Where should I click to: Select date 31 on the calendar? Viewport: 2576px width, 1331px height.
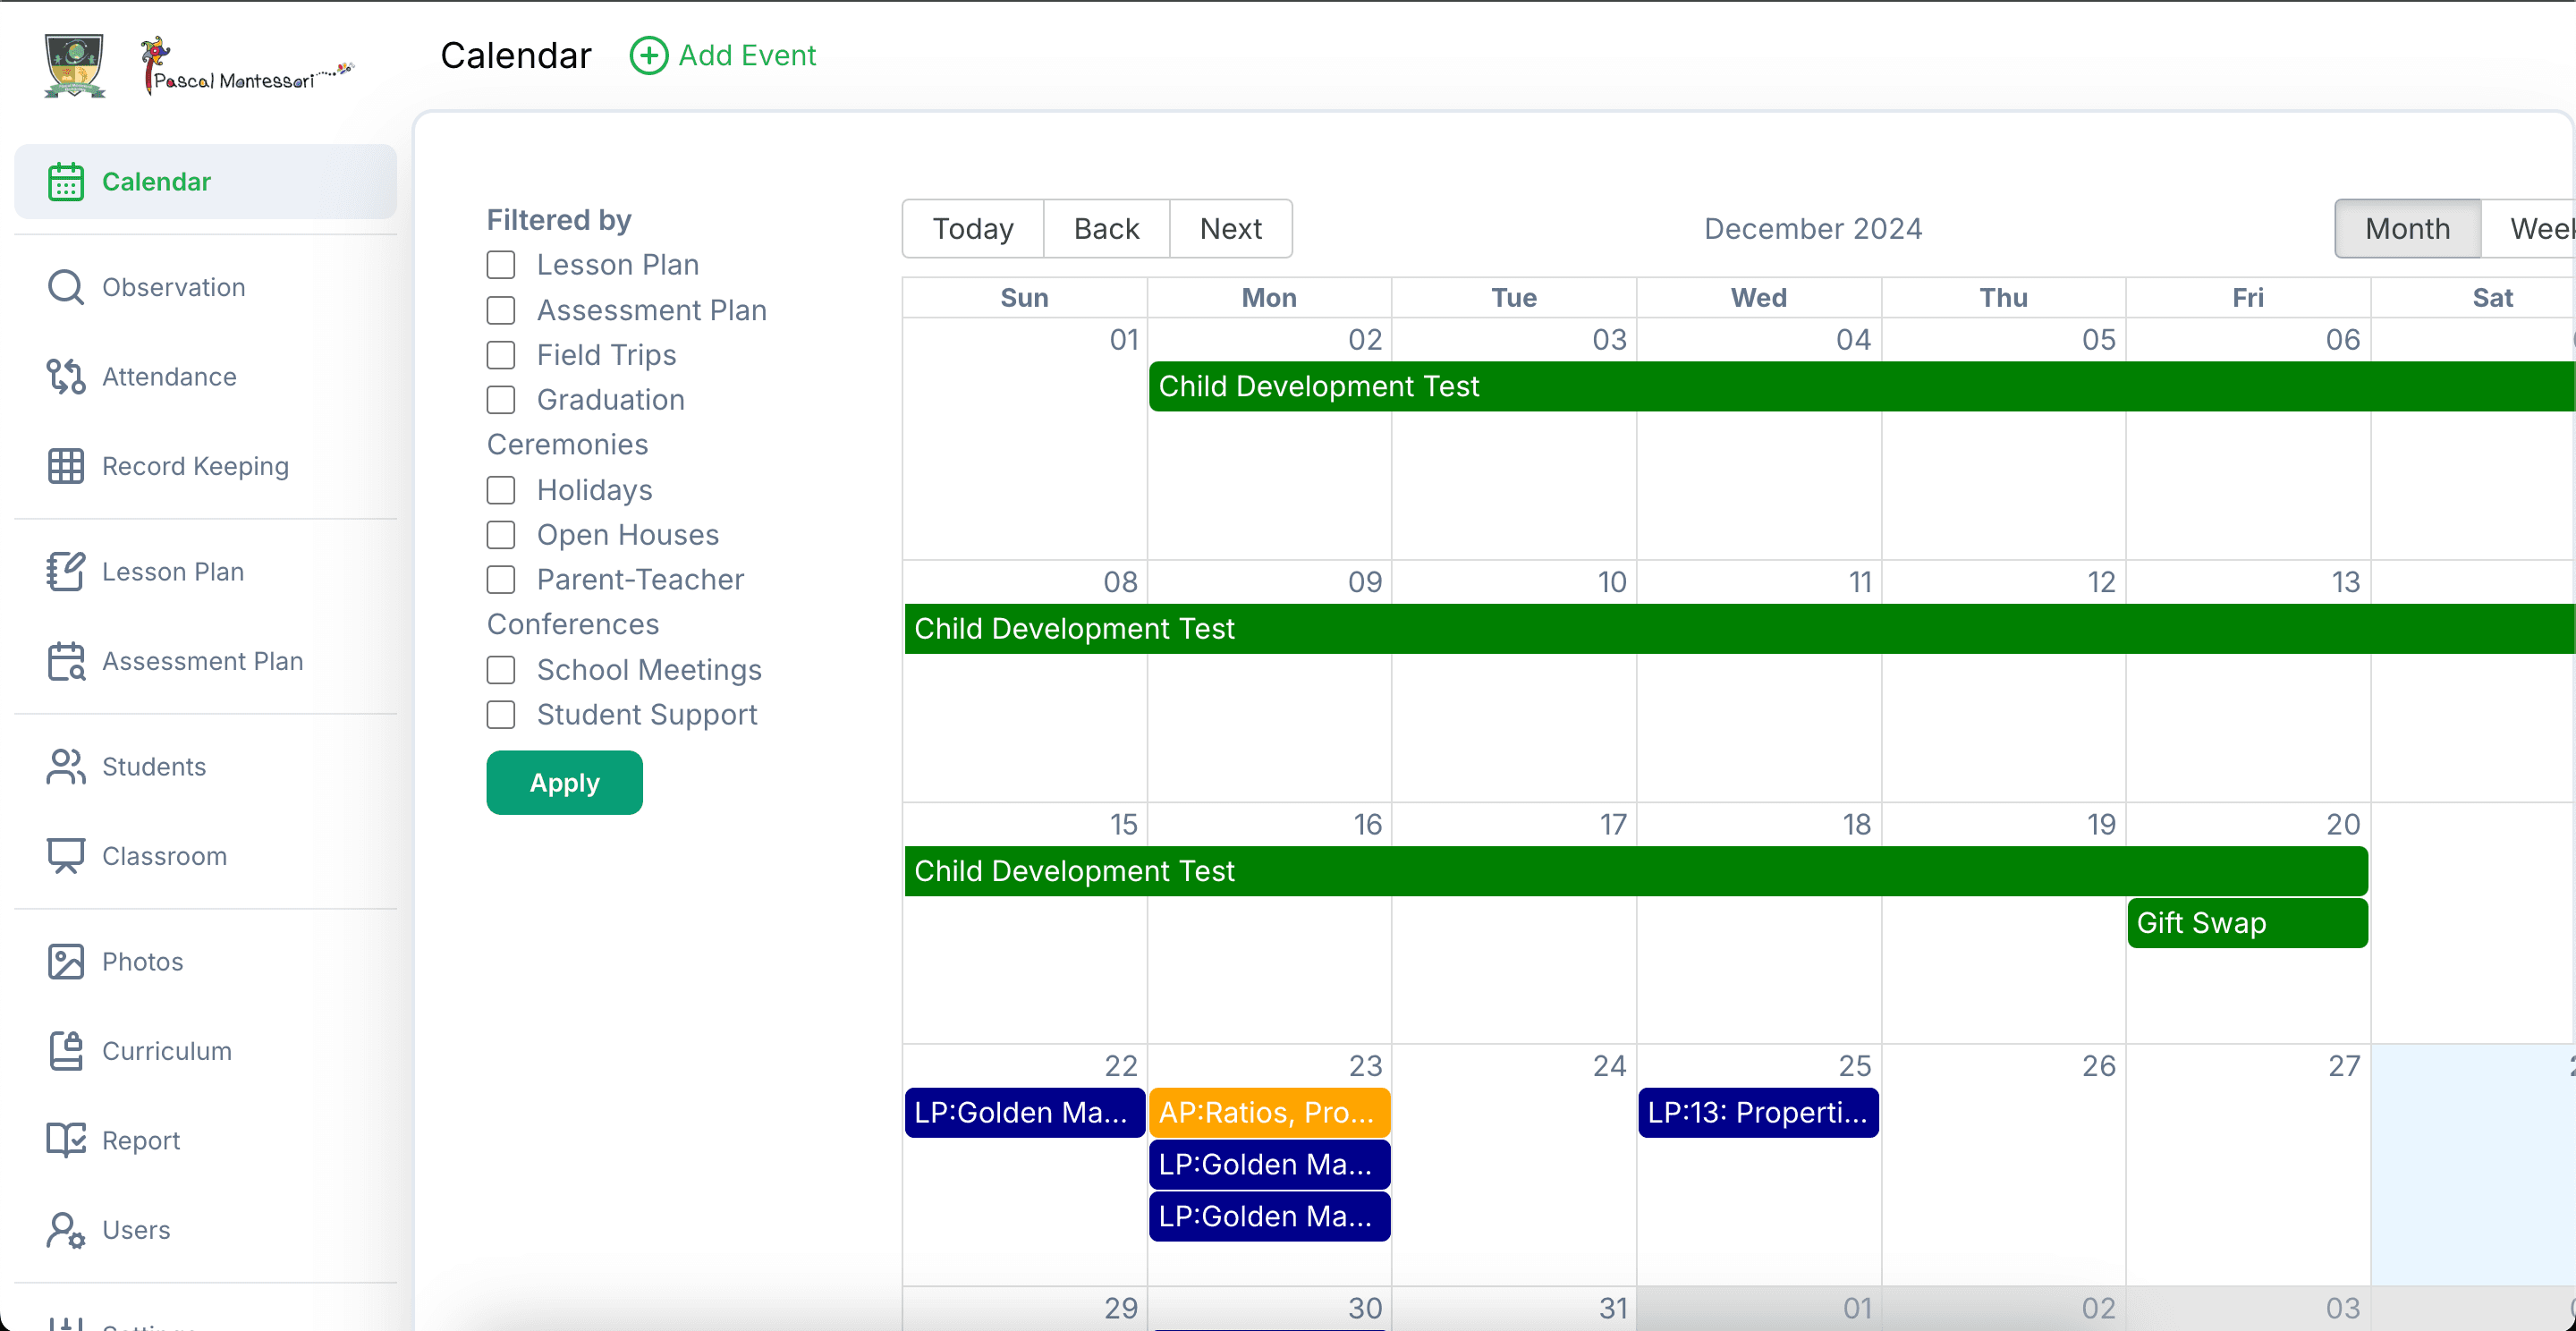1613,1309
